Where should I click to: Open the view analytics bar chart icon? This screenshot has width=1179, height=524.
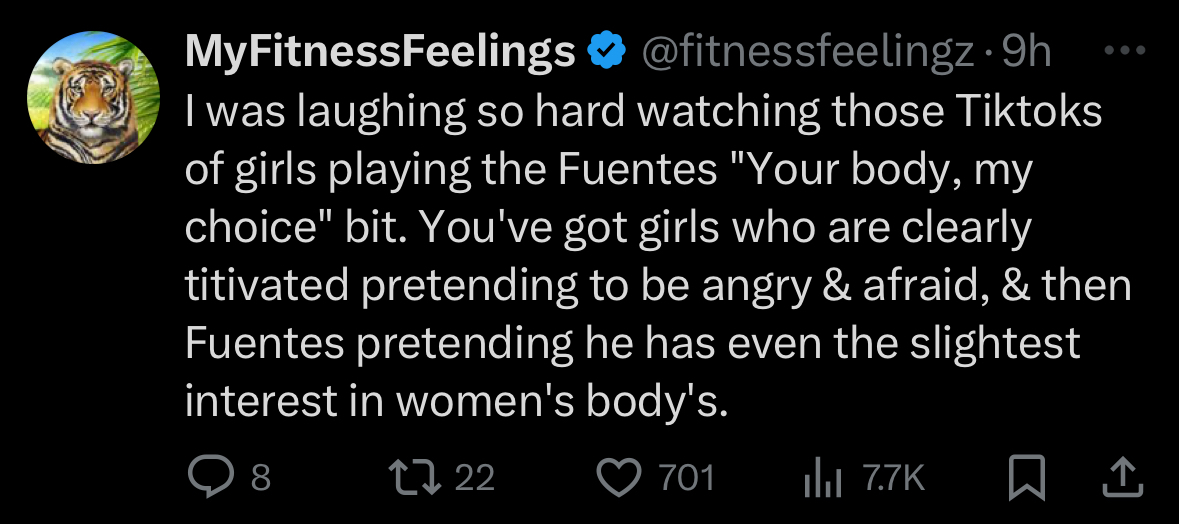click(x=822, y=479)
